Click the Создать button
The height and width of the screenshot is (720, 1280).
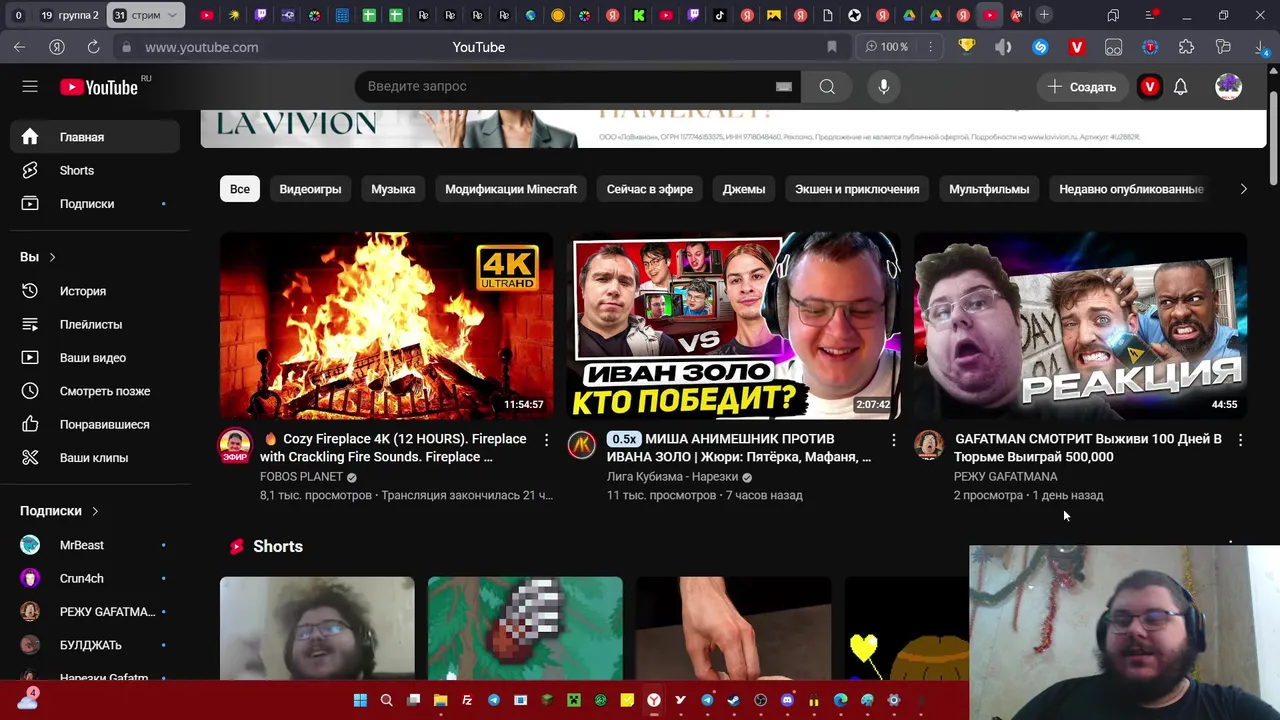point(1082,87)
